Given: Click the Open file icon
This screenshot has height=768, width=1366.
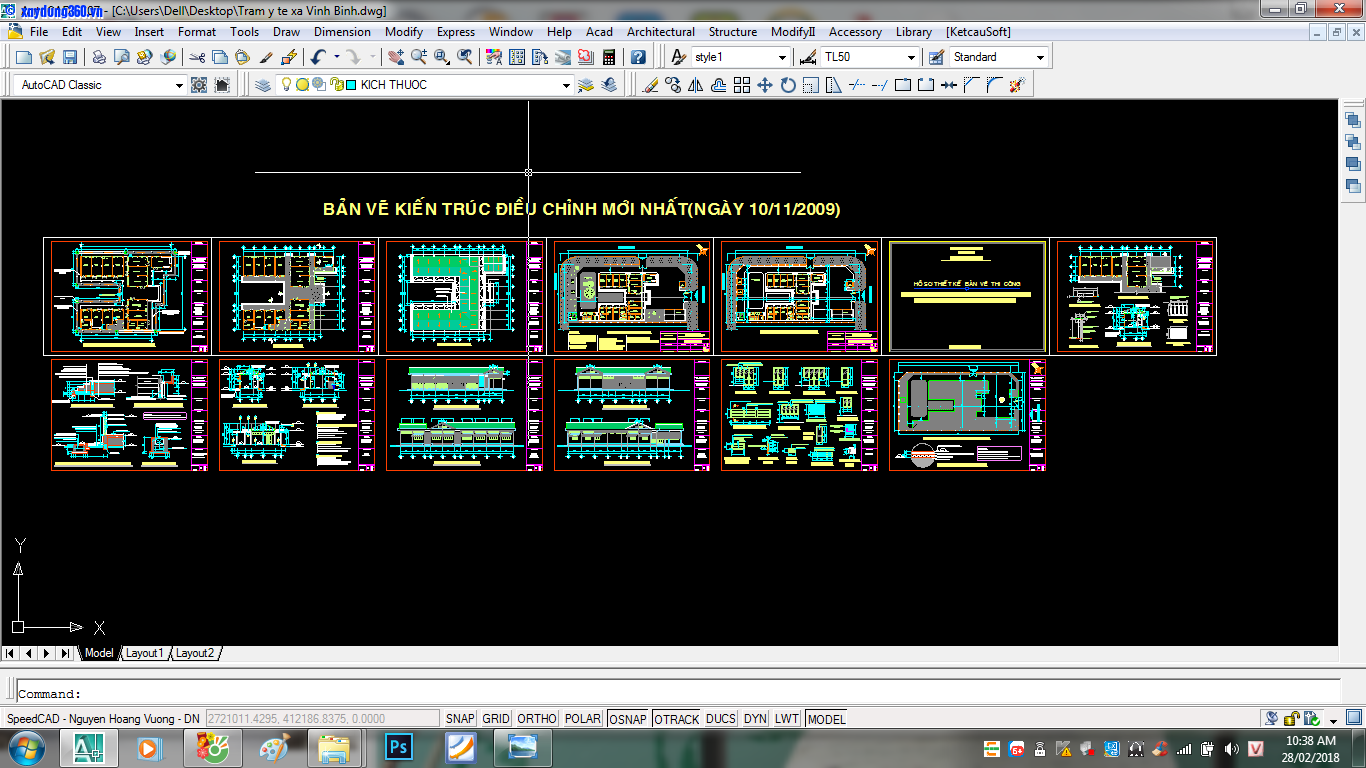Looking at the screenshot, I should pyautogui.click(x=47, y=57).
